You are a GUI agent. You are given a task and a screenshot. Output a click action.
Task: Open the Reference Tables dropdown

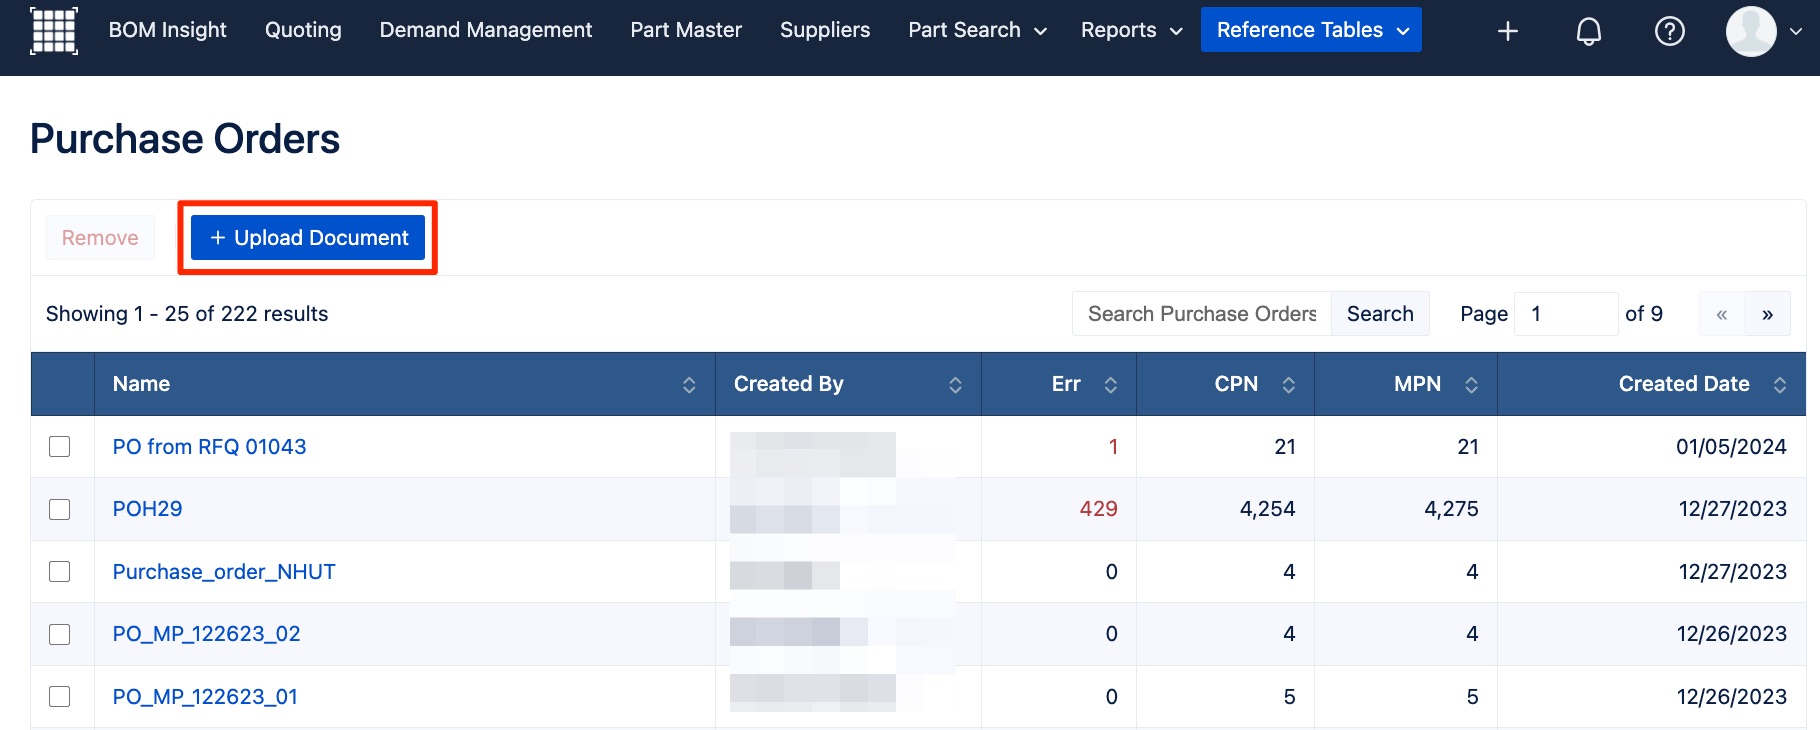[1311, 30]
